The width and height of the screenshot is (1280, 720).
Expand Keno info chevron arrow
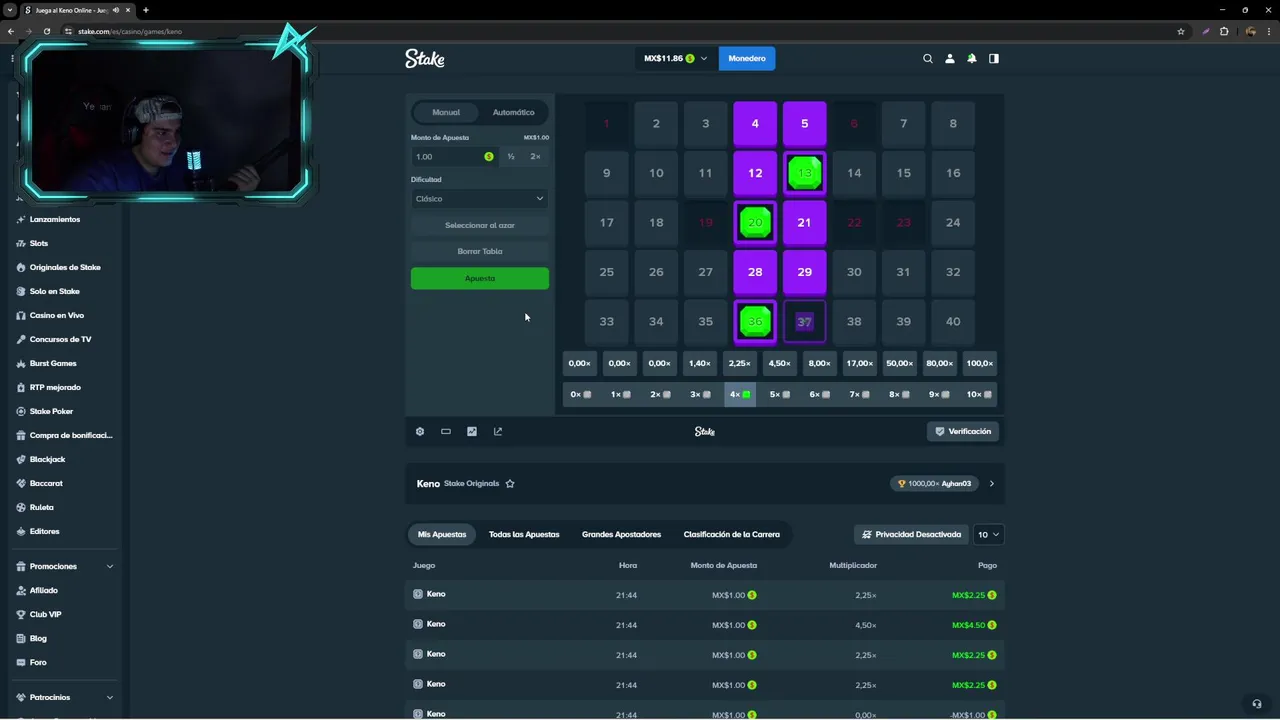coord(991,484)
